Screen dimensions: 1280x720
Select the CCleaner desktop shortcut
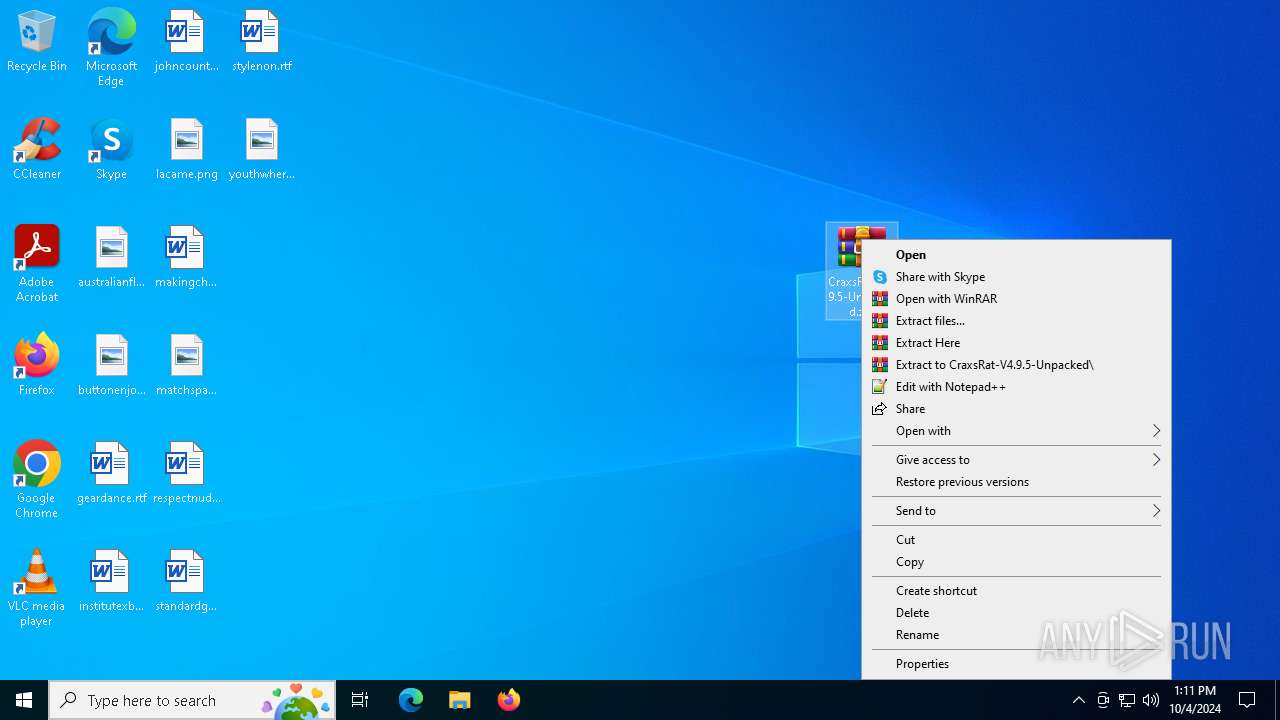point(37,149)
